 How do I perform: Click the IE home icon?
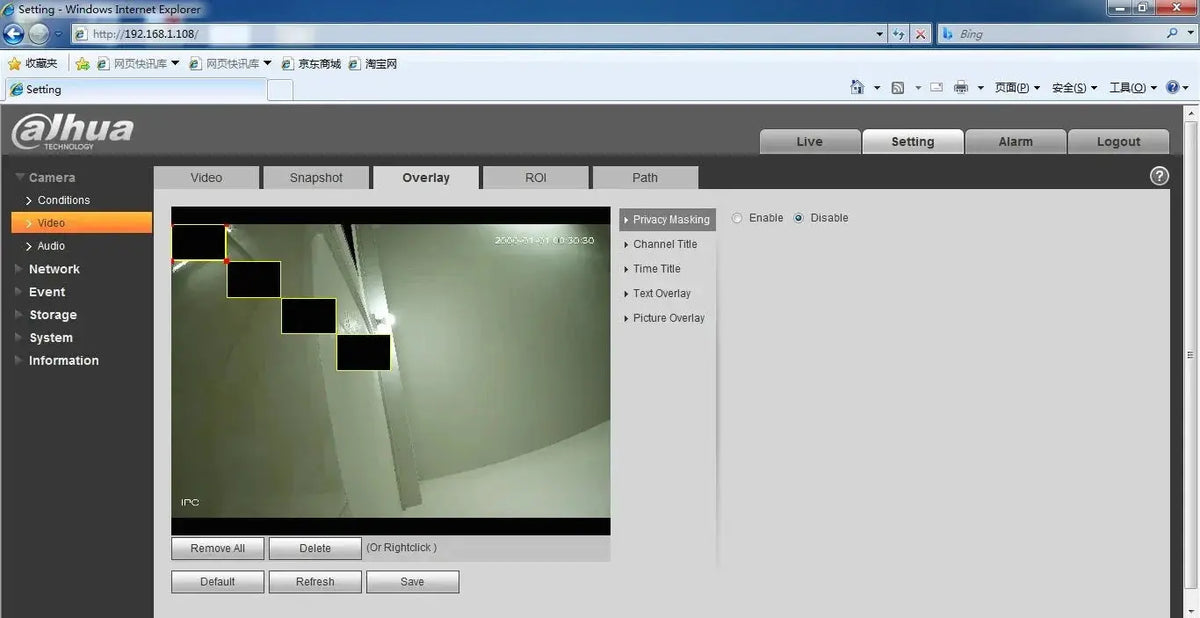click(x=857, y=88)
